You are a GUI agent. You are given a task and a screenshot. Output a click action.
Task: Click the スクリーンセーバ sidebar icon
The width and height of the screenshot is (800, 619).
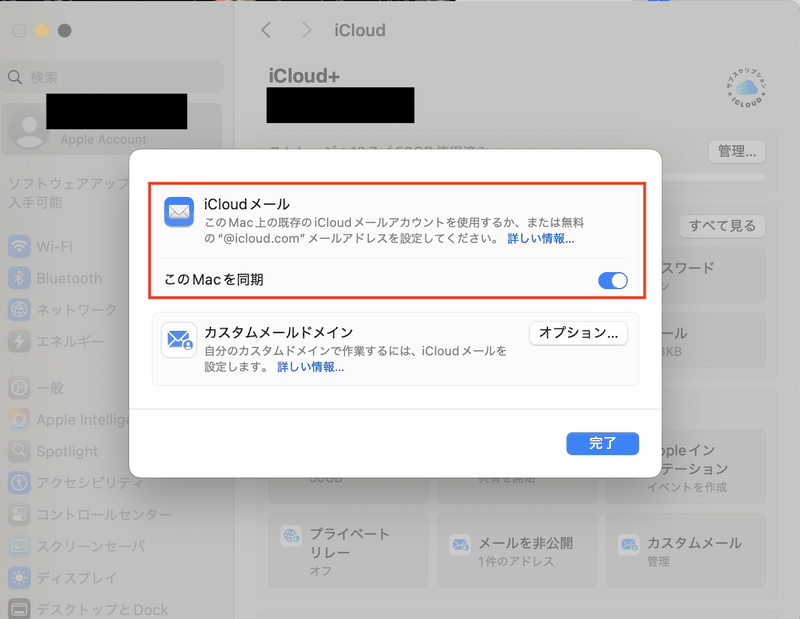(19, 546)
